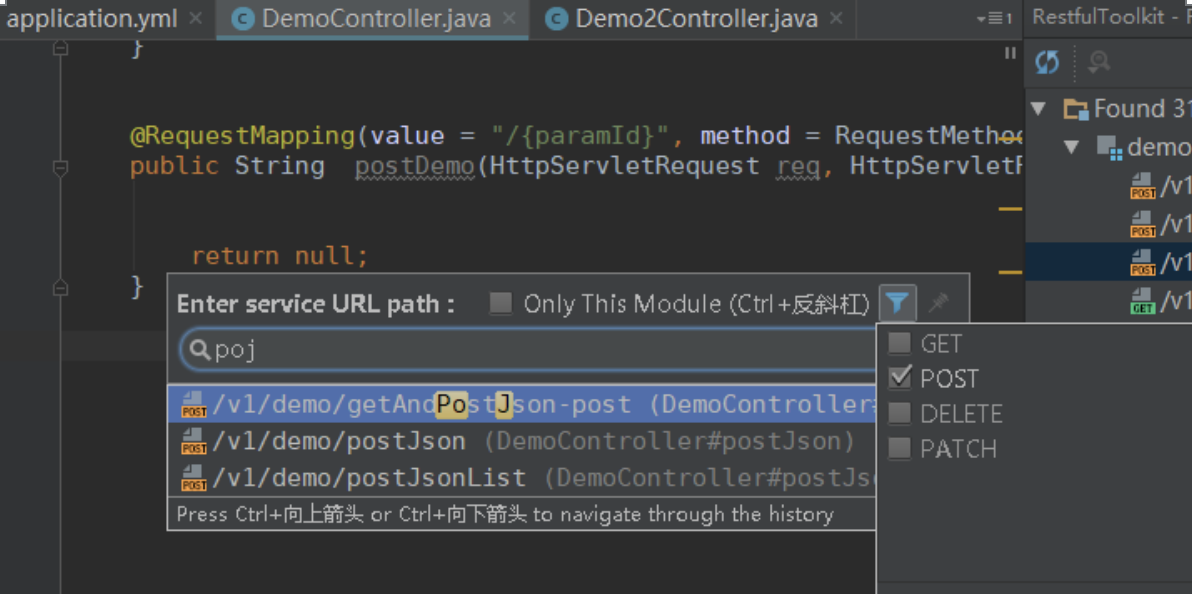This screenshot has height=594, width=1192.
Task: Collapse the method ending brace fold marker
Action: tap(61, 287)
